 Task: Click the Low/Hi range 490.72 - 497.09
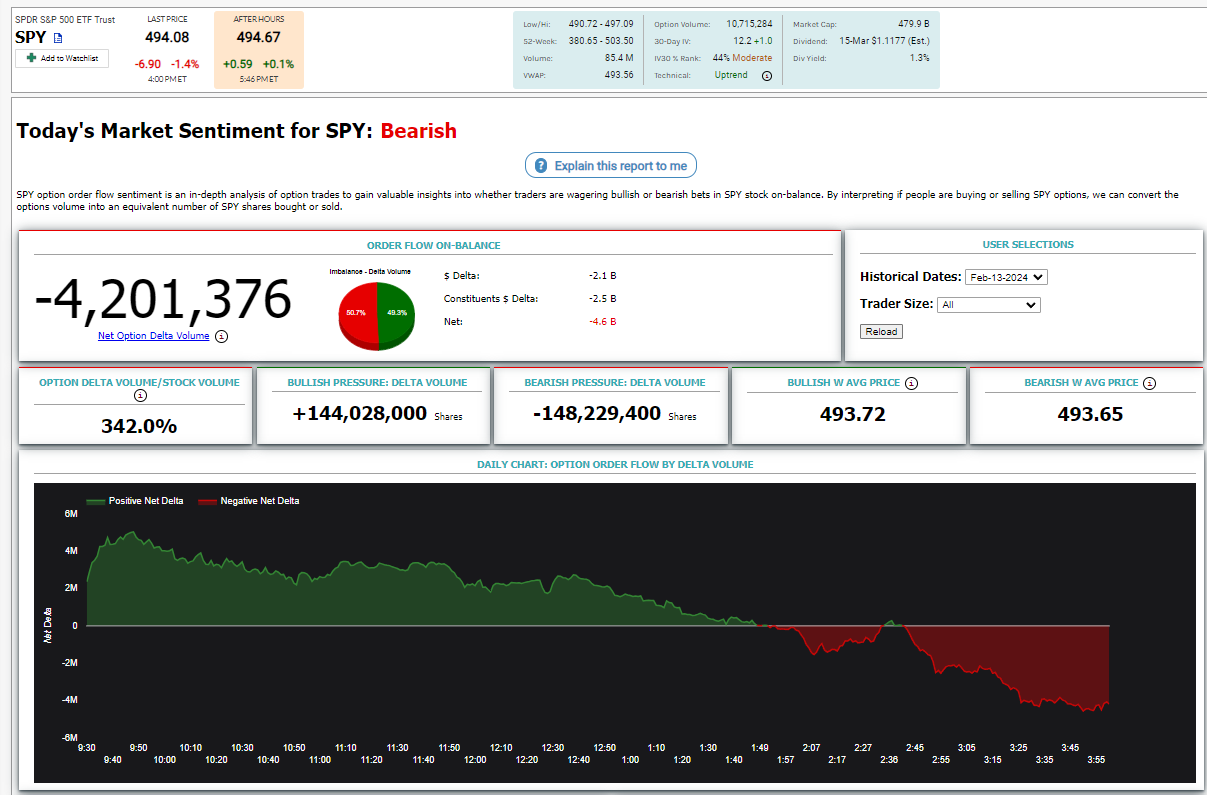pos(601,23)
